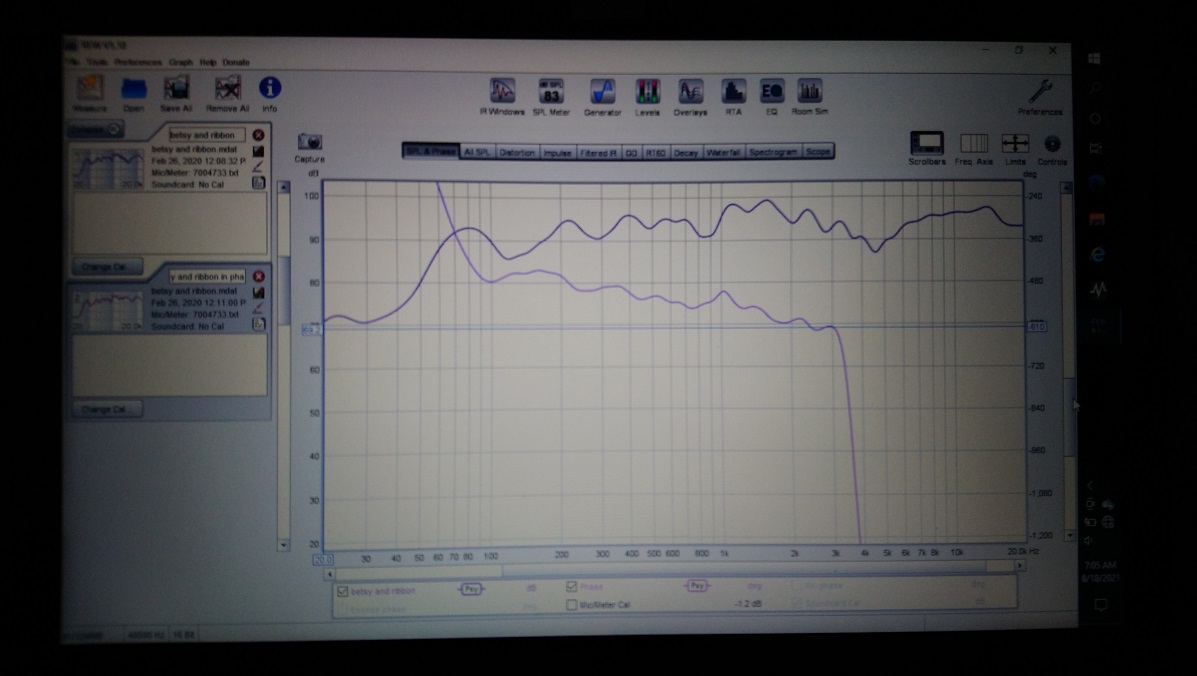This screenshot has height=676, width=1197.
Task: Switch to the Filtered IR tab
Action: 598,153
